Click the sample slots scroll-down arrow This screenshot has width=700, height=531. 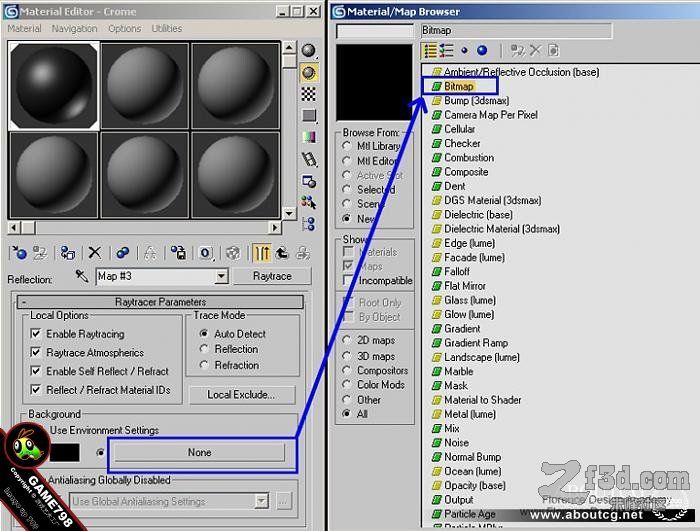pyautogui.click(x=289, y=213)
